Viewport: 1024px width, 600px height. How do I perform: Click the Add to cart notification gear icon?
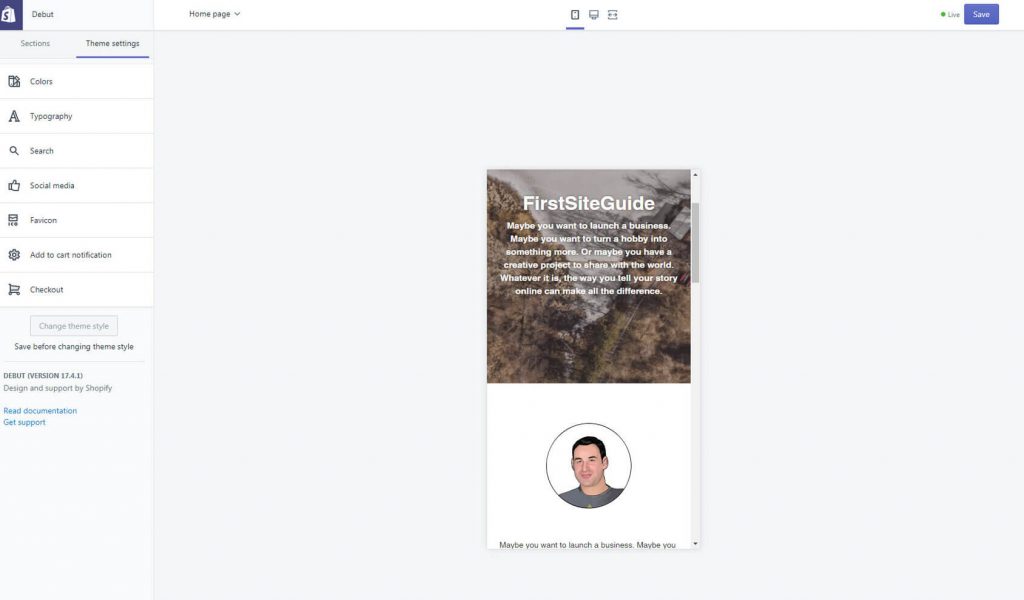coord(14,254)
